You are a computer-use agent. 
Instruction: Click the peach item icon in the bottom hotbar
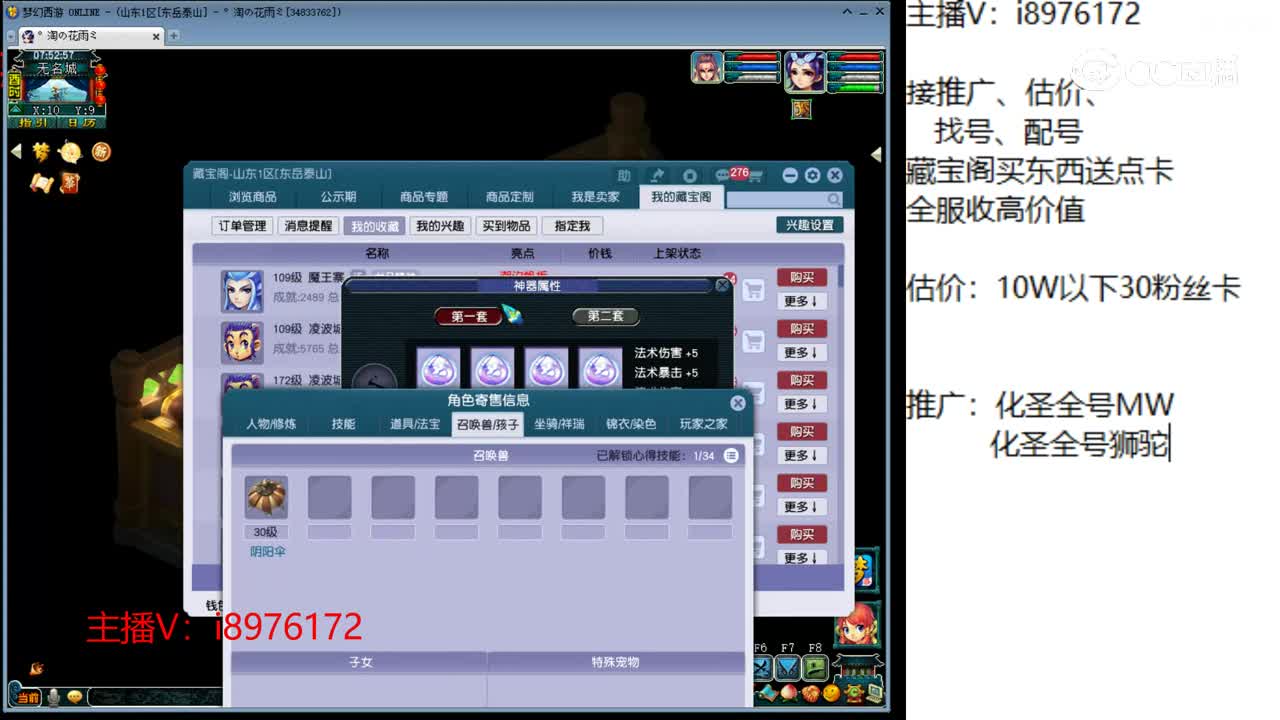tap(788, 690)
